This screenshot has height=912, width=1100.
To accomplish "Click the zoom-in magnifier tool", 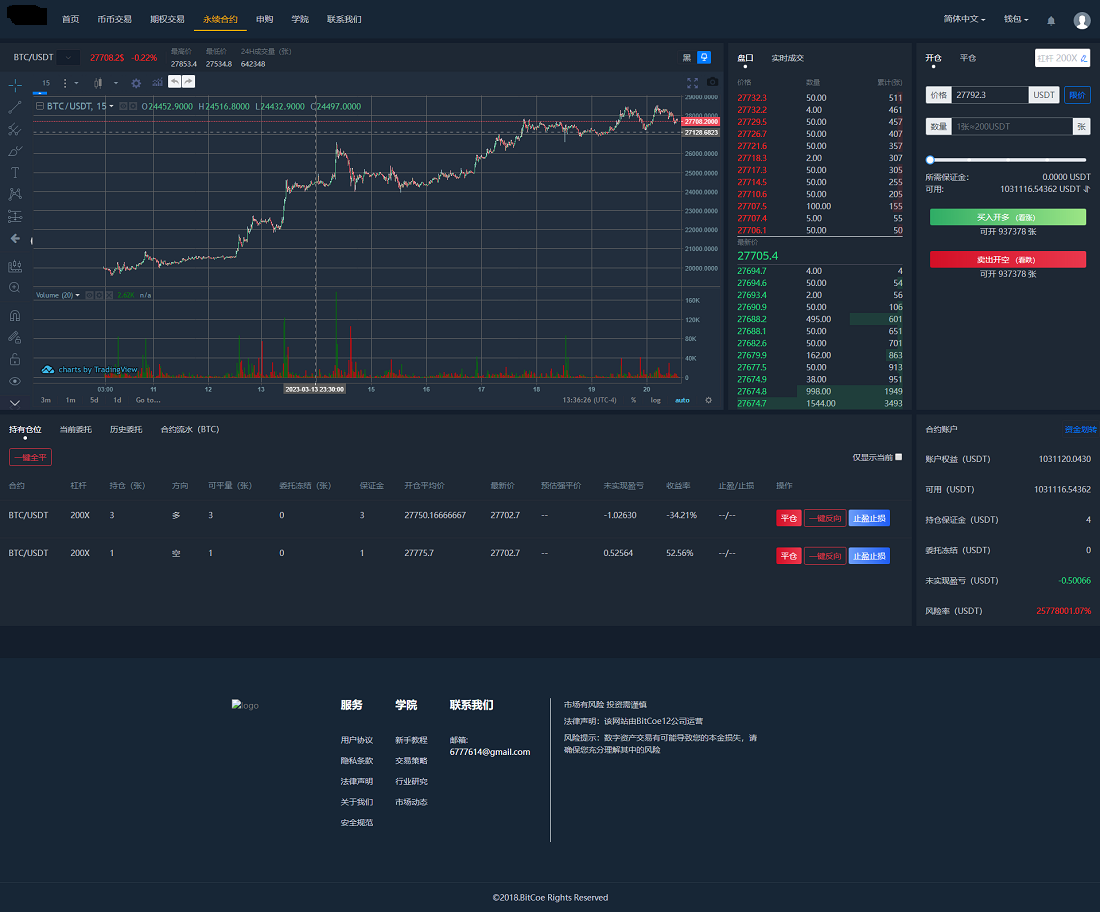I will coord(15,287).
